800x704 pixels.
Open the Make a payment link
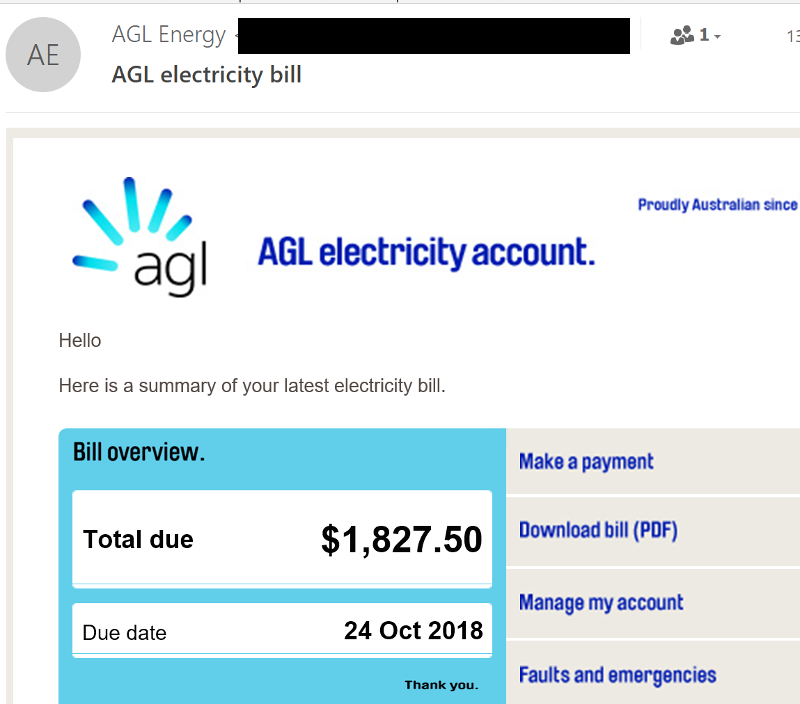[586, 462]
